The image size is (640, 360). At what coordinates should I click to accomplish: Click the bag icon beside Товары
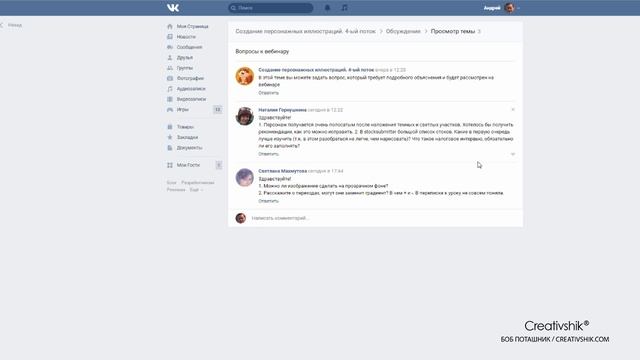click(x=170, y=127)
